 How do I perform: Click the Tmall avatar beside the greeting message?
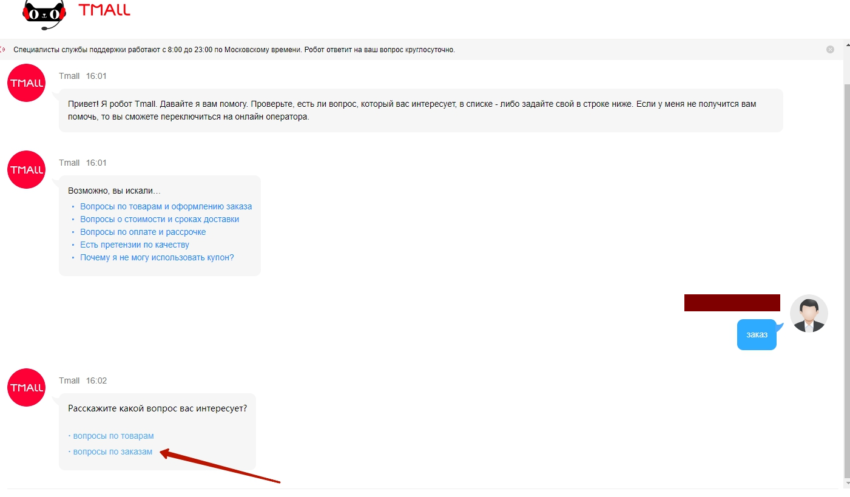26,83
